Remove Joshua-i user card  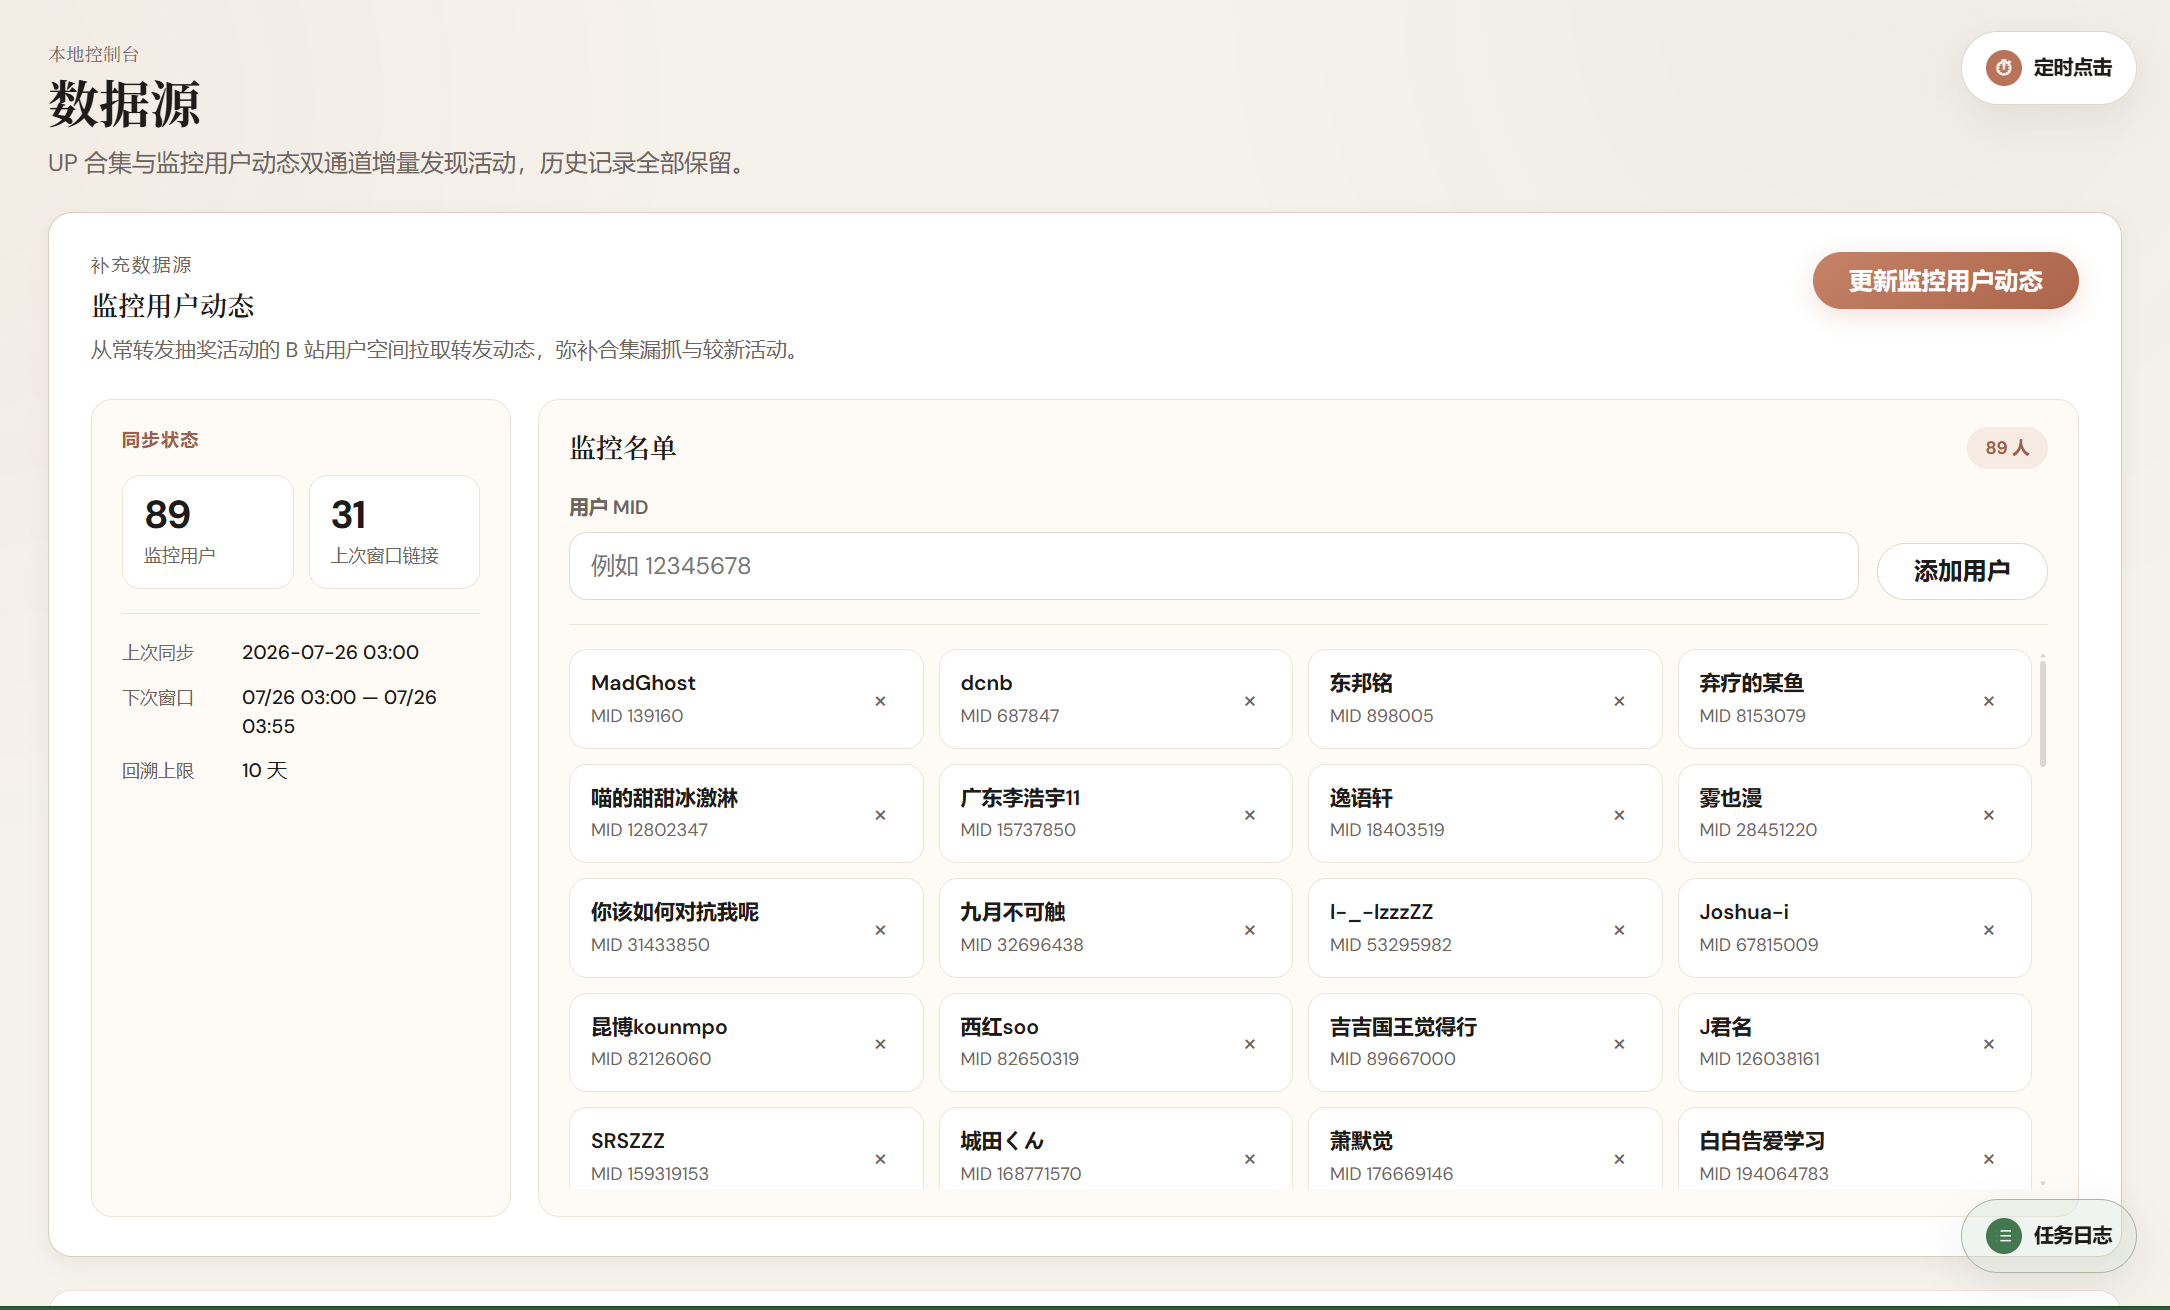[1988, 930]
